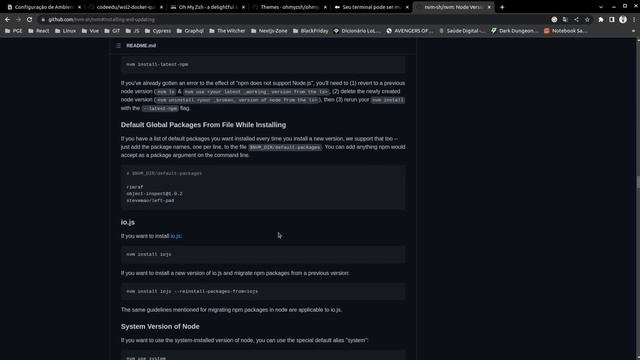640x360 pixels.
Task: Close the Oh My Zsh tab
Action: pyautogui.click(x=243, y=7)
